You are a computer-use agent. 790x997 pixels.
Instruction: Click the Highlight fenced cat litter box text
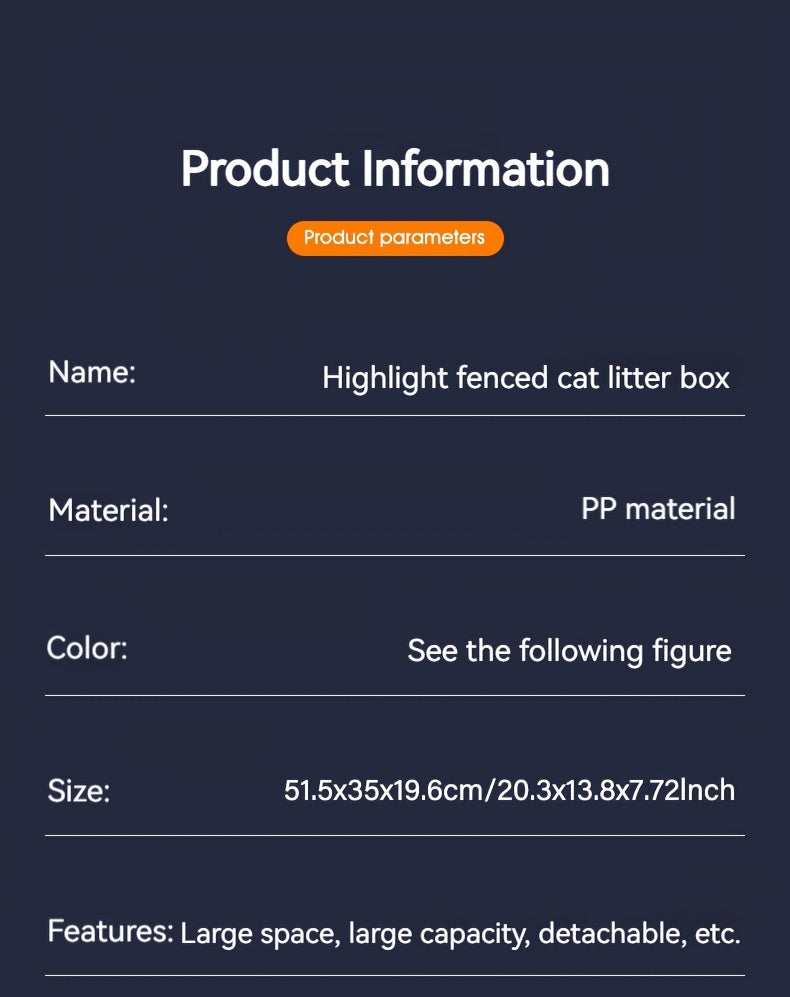[x=526, y=378]
